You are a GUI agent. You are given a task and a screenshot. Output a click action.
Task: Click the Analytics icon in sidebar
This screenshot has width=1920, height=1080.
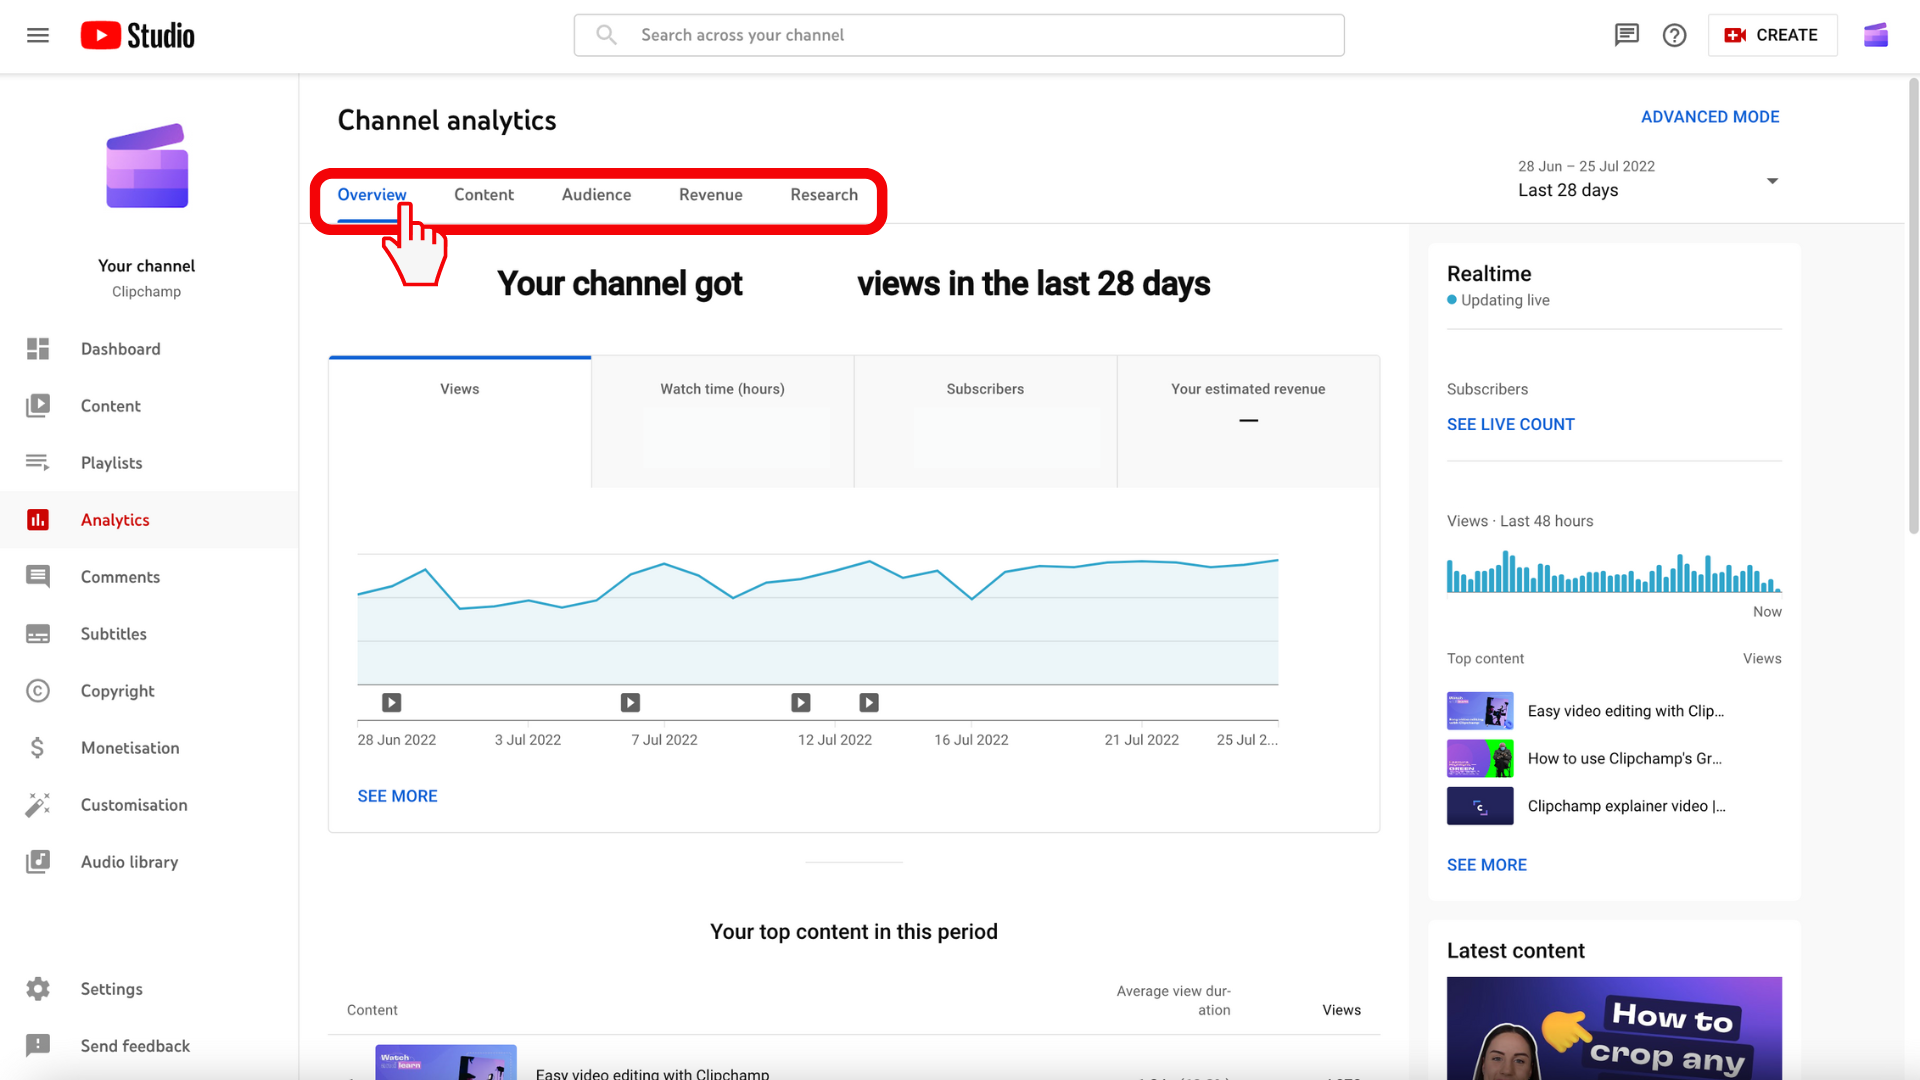pos(38,520)
